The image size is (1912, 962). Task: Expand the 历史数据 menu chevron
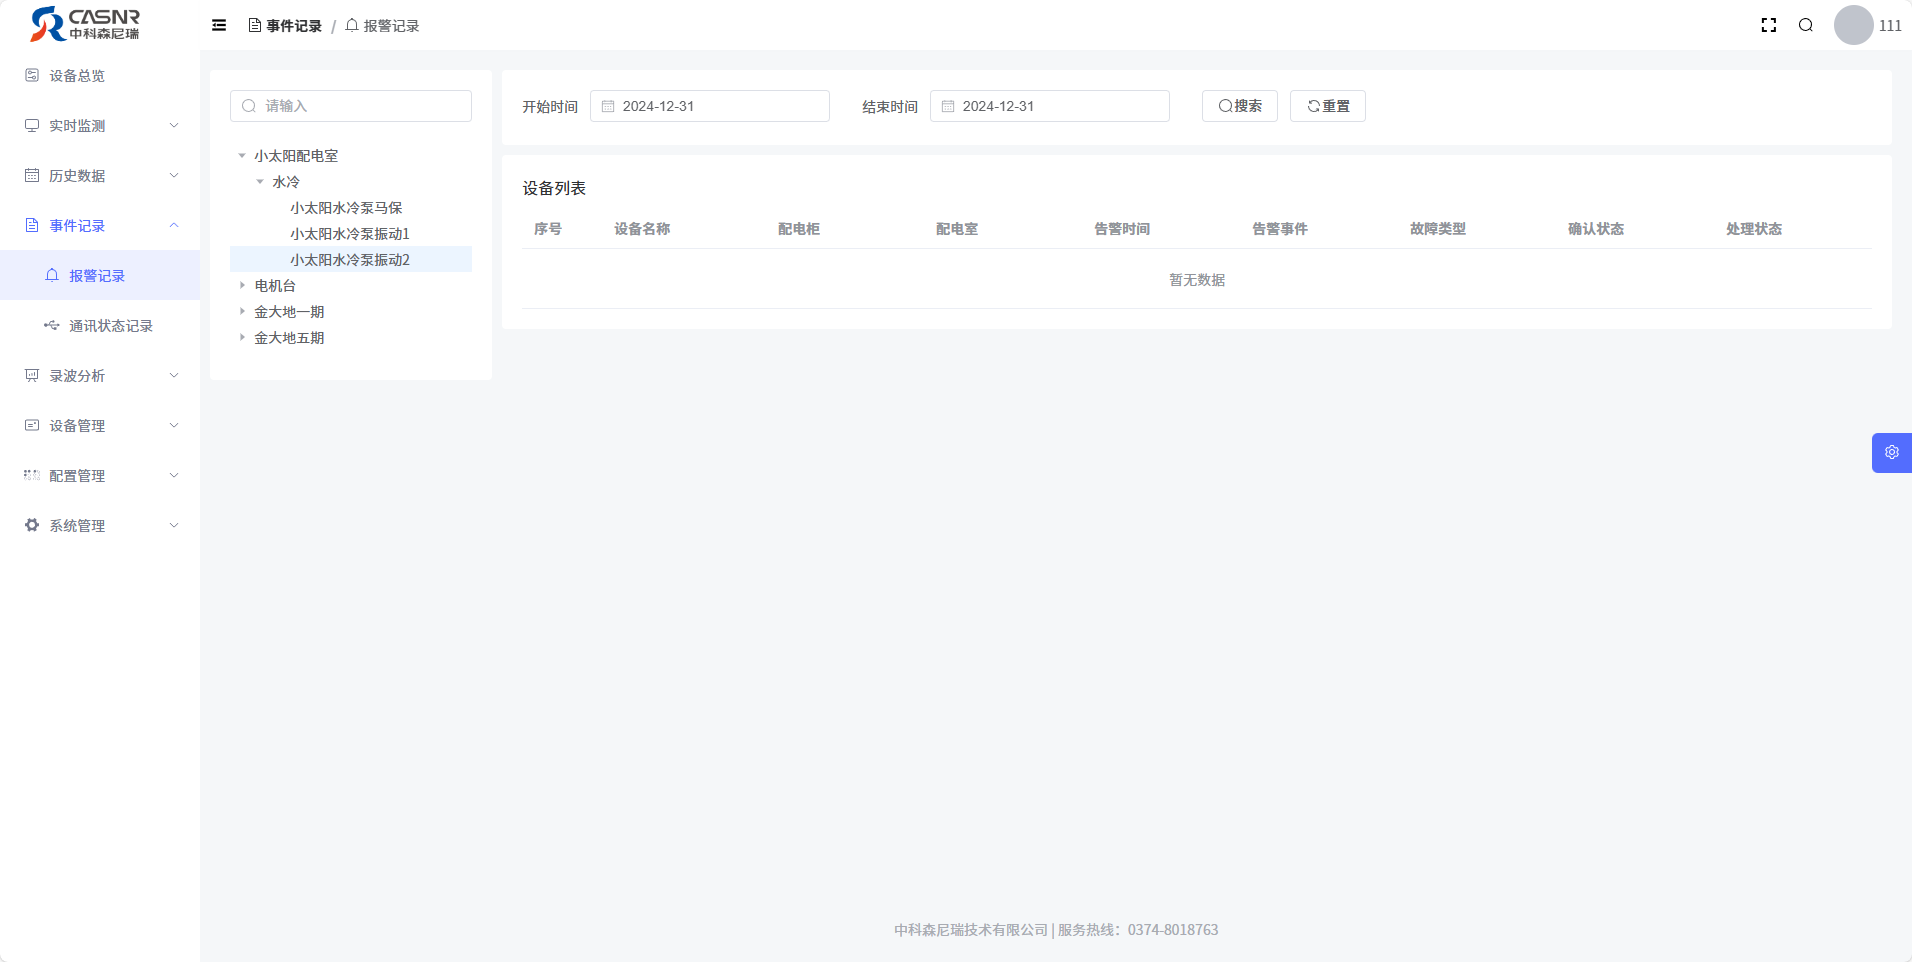(174, 175)
